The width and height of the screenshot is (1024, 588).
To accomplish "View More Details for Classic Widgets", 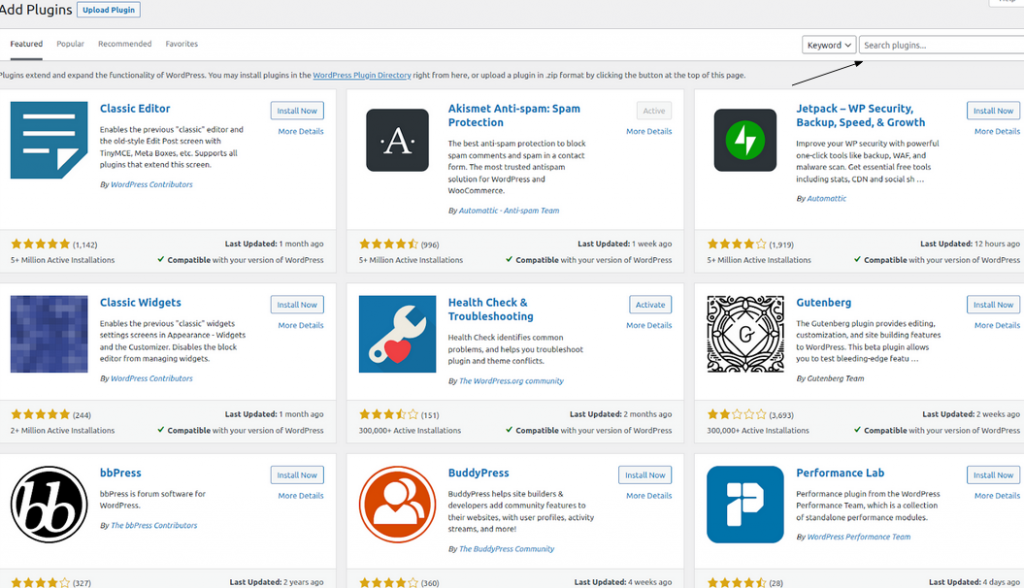I will pos(300,325).
